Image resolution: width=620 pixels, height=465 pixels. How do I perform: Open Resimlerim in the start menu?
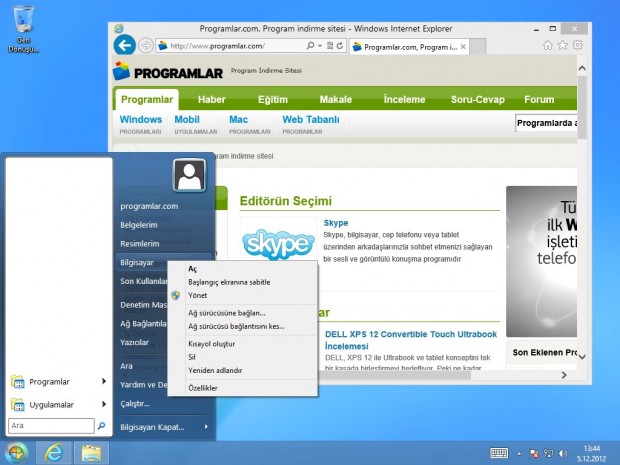pos(140,244)
